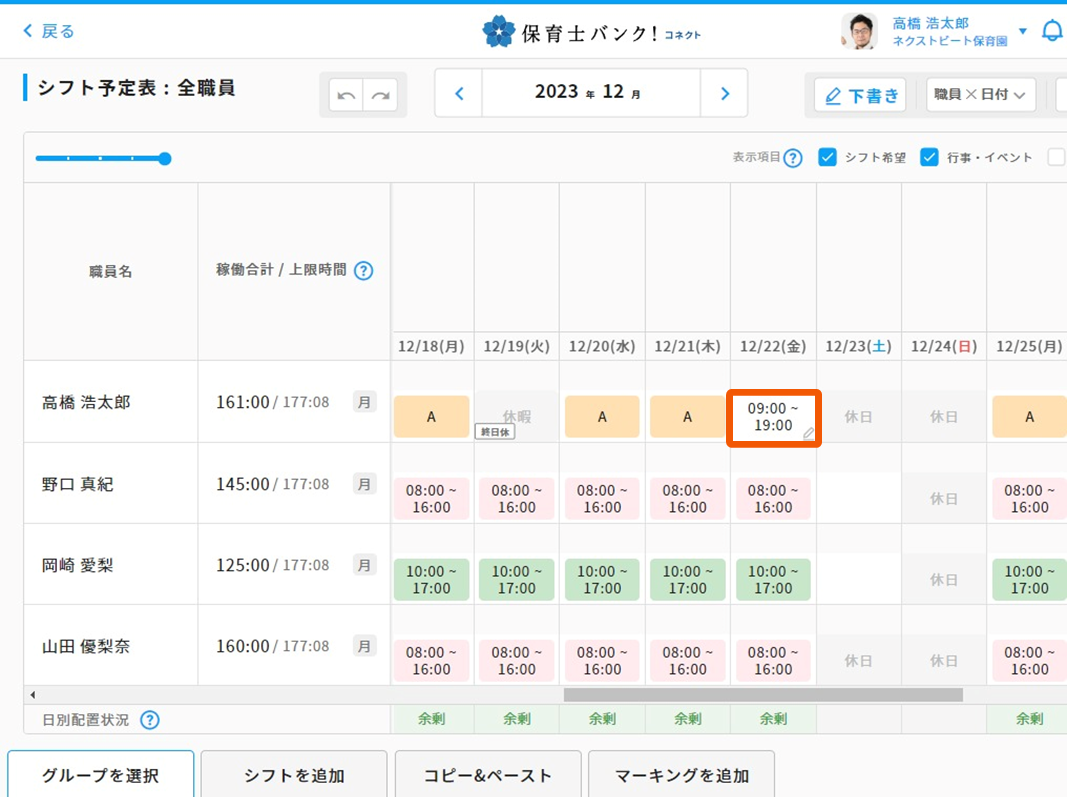
Task: Click help icon beside 稼働合計 / 上限時間
Action: click(364, 270)
